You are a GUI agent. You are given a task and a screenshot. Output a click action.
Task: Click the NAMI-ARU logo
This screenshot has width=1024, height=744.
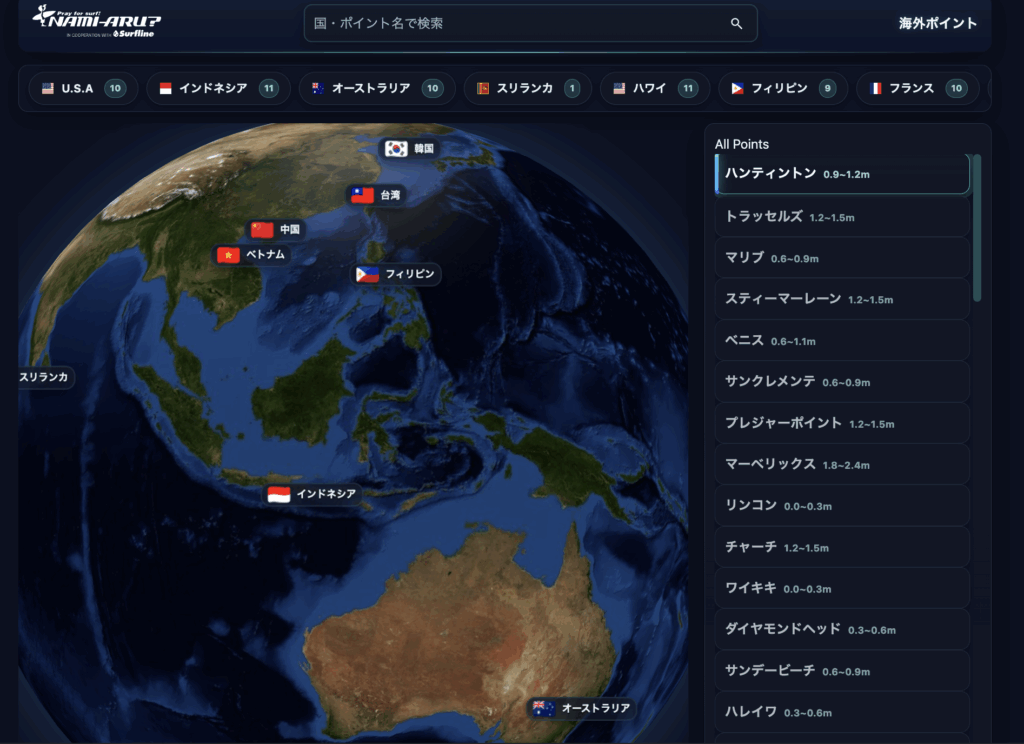[x=96, y=22]
